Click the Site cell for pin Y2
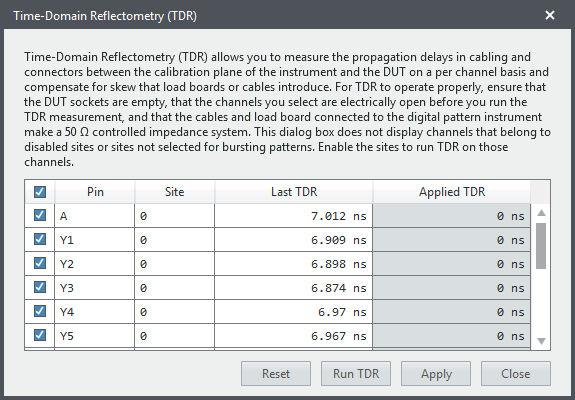Image resolution: width=575 pixels, height=400 pixels. point(175,264)
